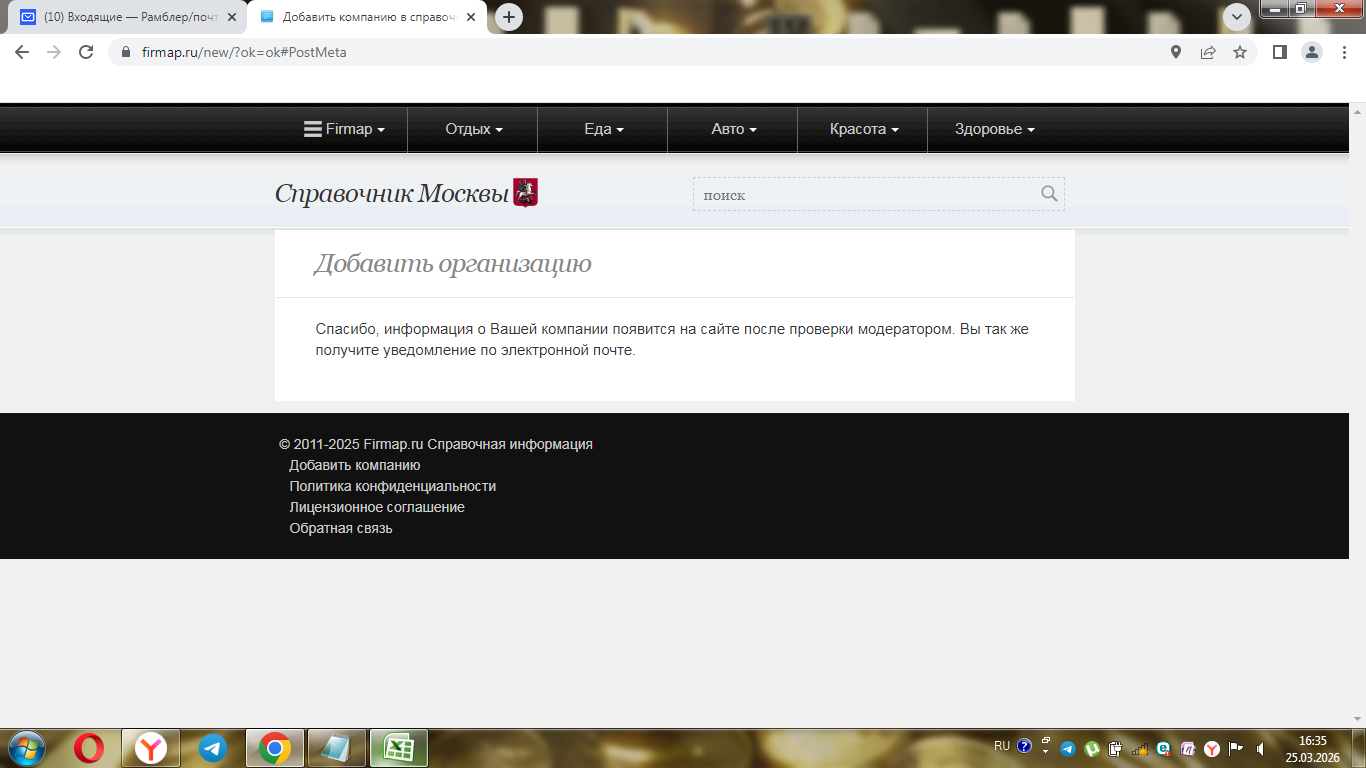Viewport: 1366px width, 768px height.
Task: Restore down the Chrome window
Action: click(1302, 8)
